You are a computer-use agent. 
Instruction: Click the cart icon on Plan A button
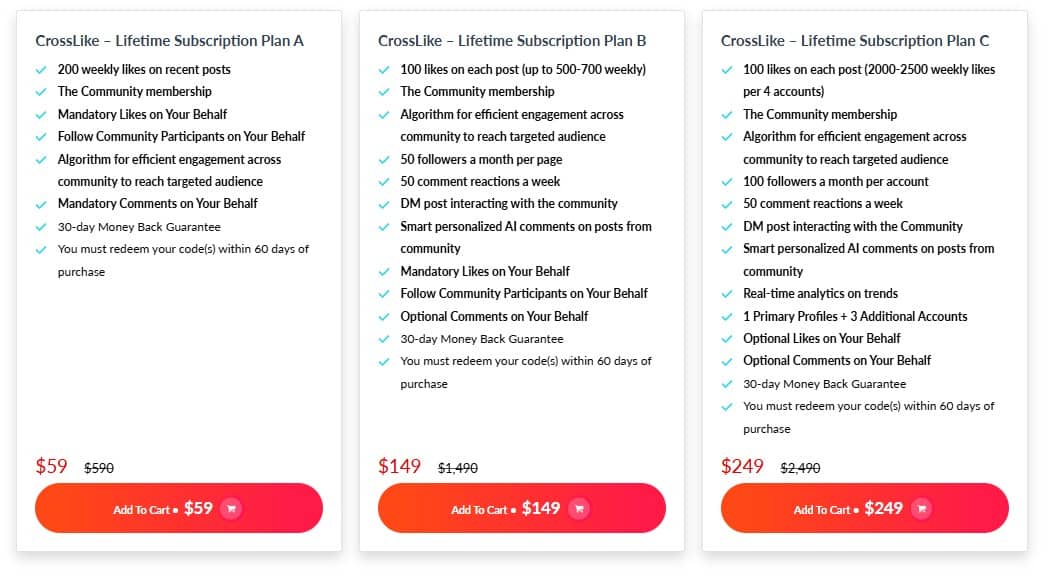pyautogui.click(x=230, y=508)
